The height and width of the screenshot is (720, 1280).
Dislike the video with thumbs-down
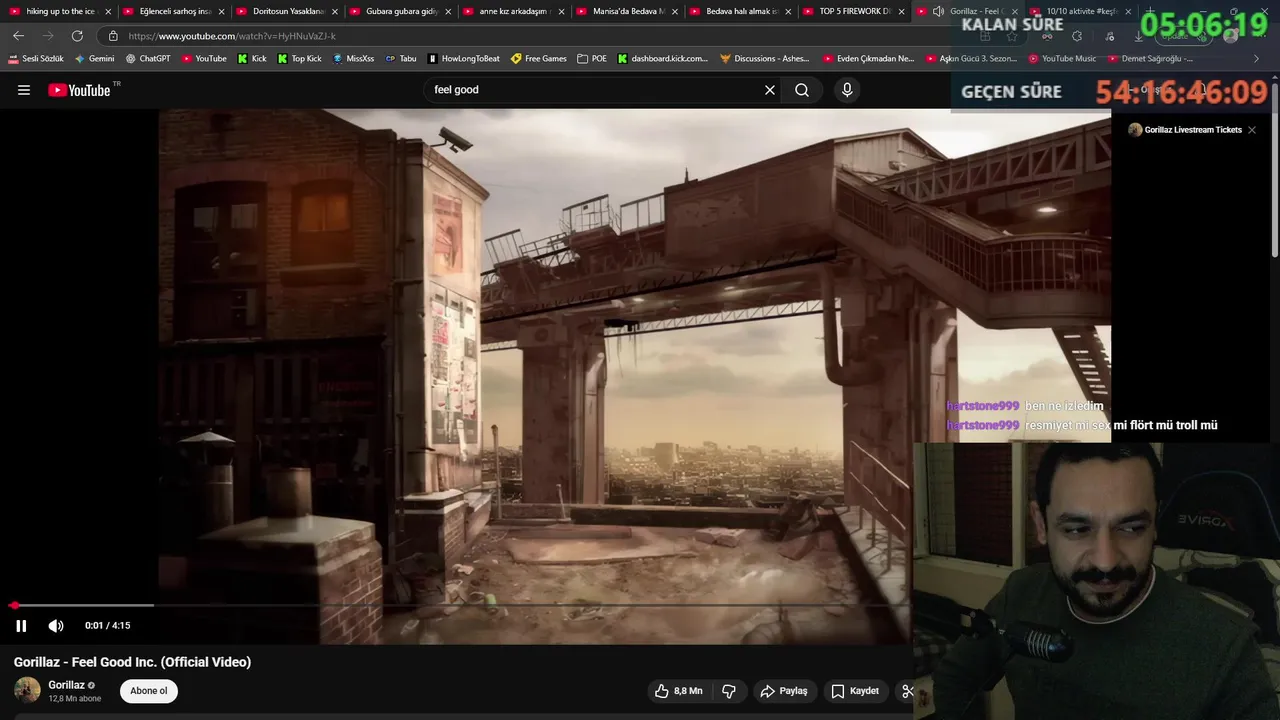point(729,691)
